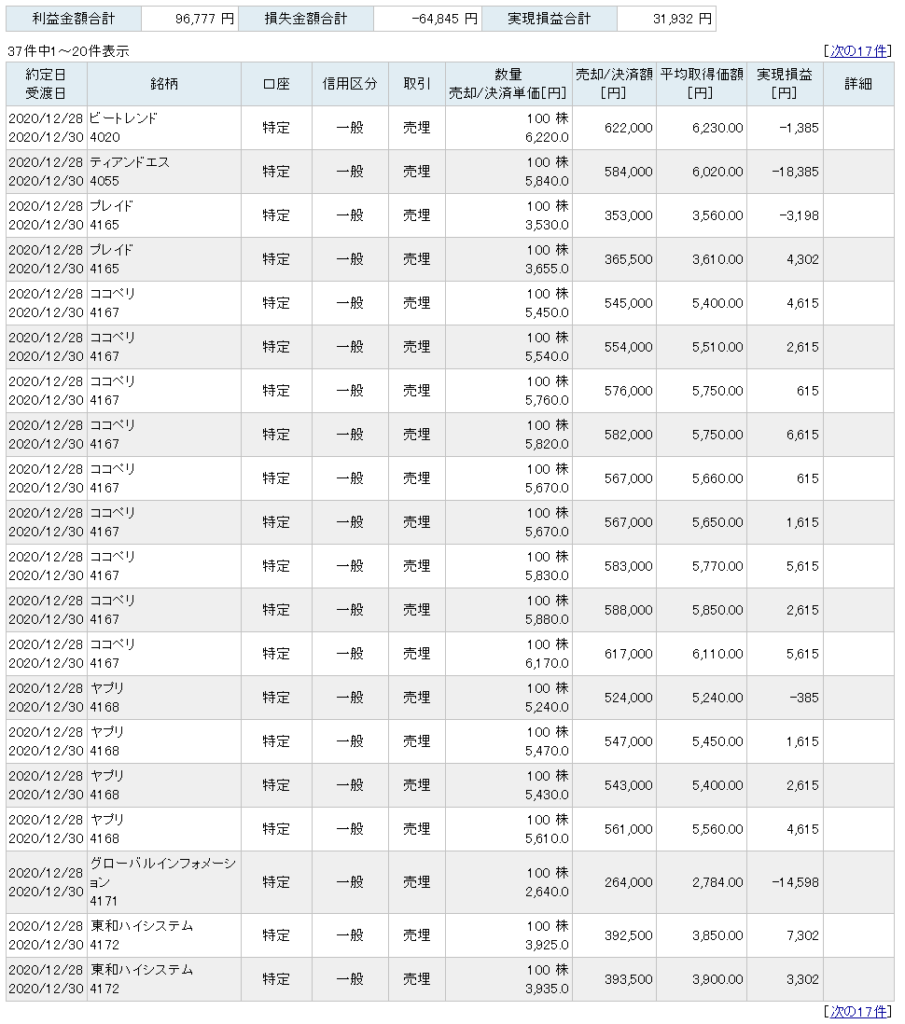
Task: Click the realized loss value -14,598
Action: pyautogui.click(x=793, y=882)
